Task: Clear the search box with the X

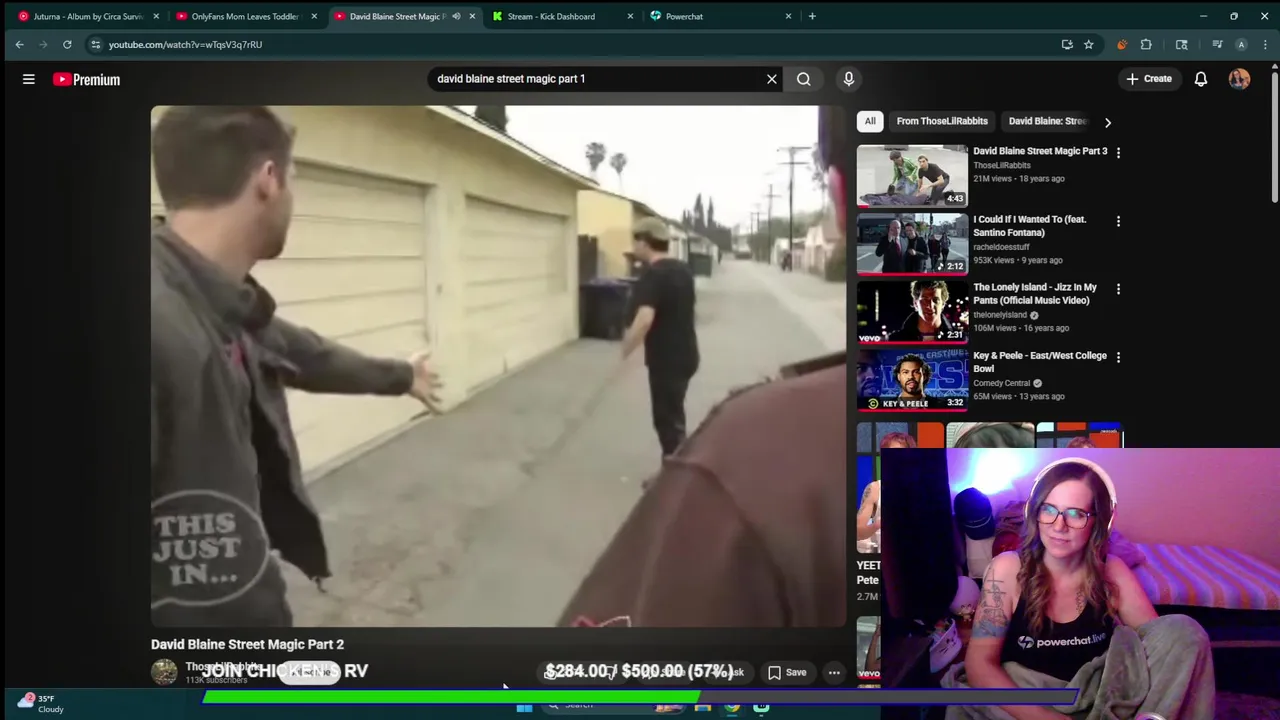Action: coord(771,79)
